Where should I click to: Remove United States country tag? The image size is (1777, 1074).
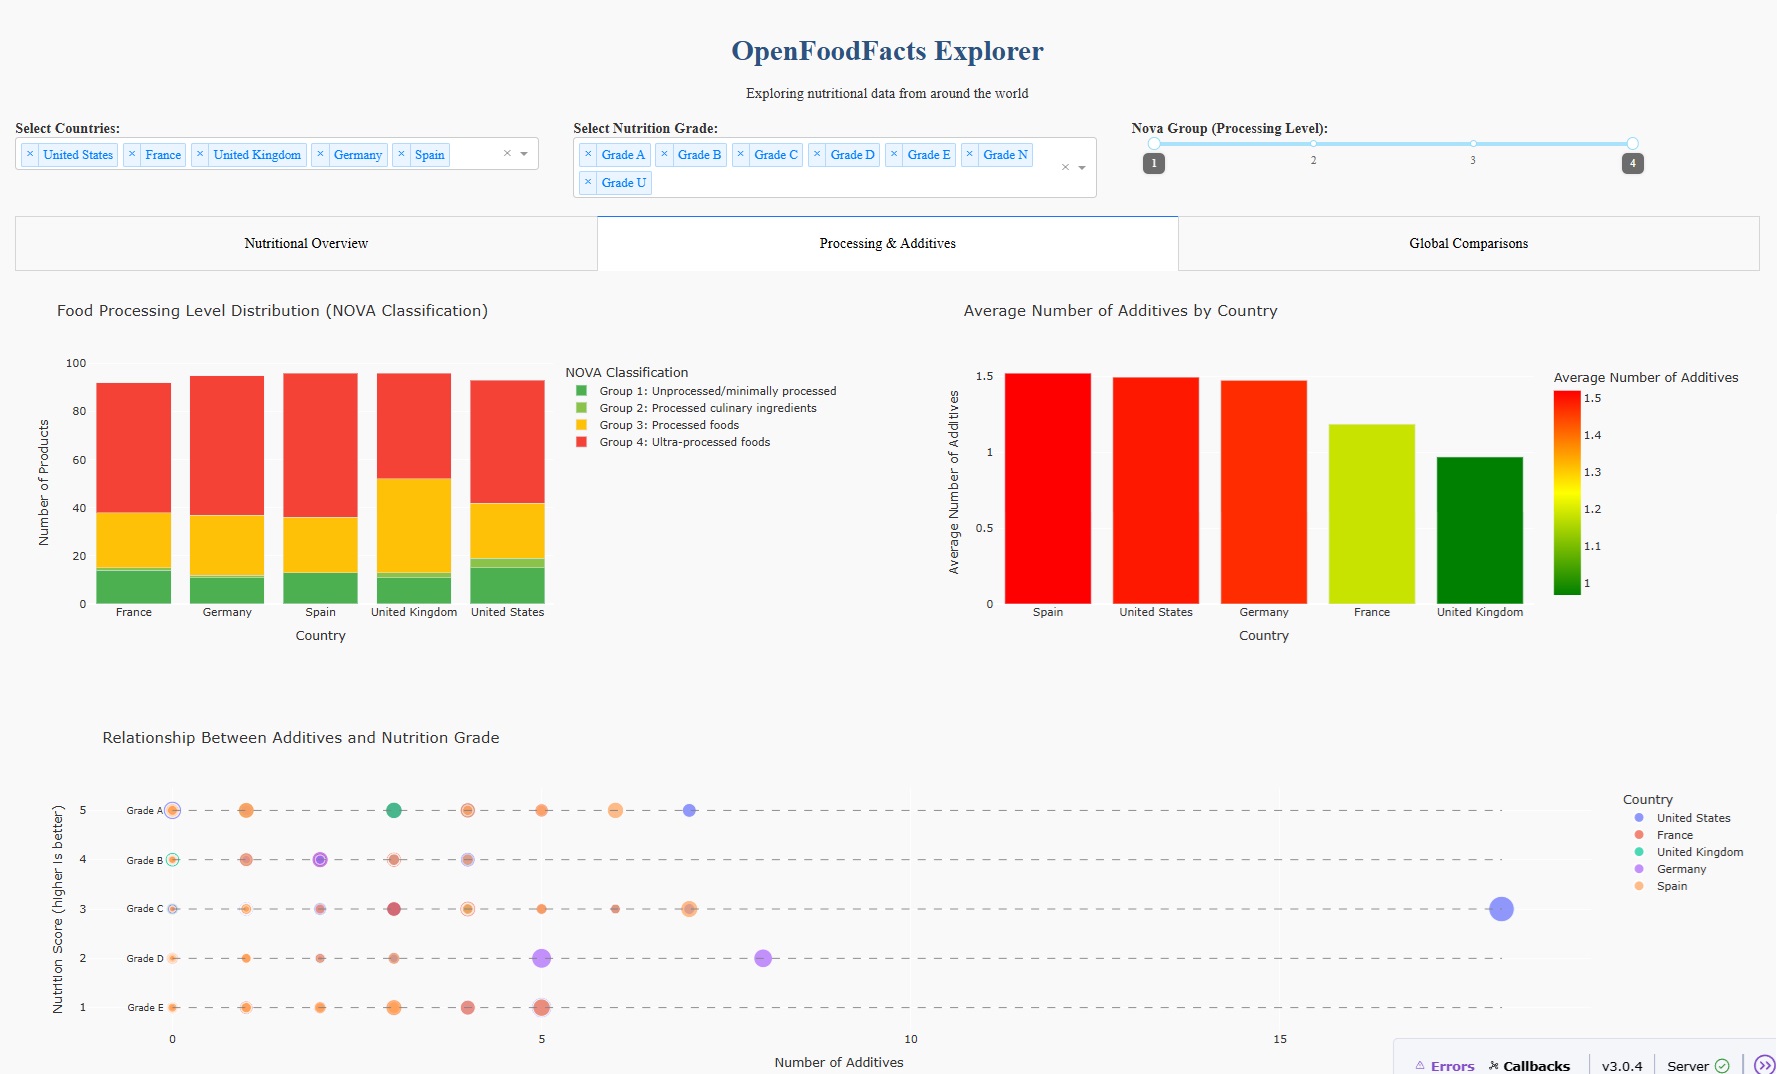point(30,155)
